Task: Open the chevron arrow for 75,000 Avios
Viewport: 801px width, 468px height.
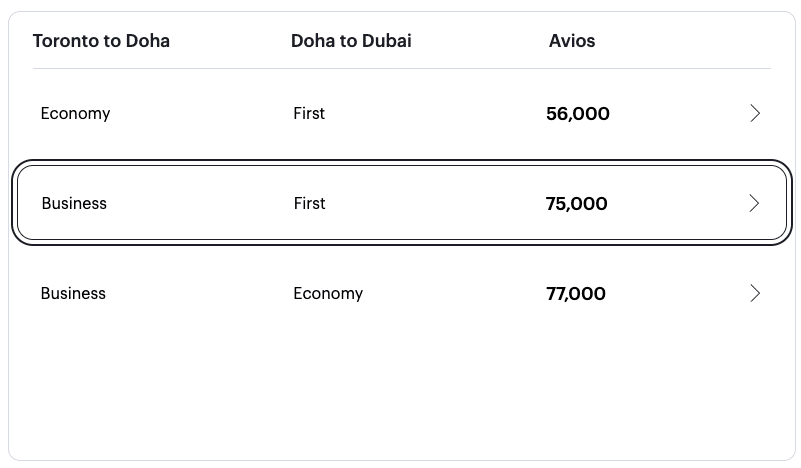Action: (755, 203)
